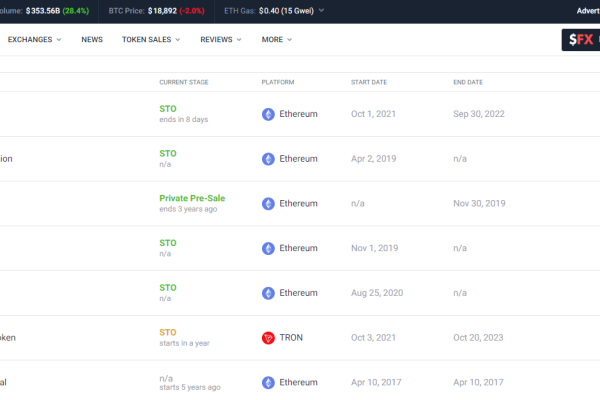Screen dimensions: 600x400
Task: Sort by Current Stage column header
Action: 184,82
